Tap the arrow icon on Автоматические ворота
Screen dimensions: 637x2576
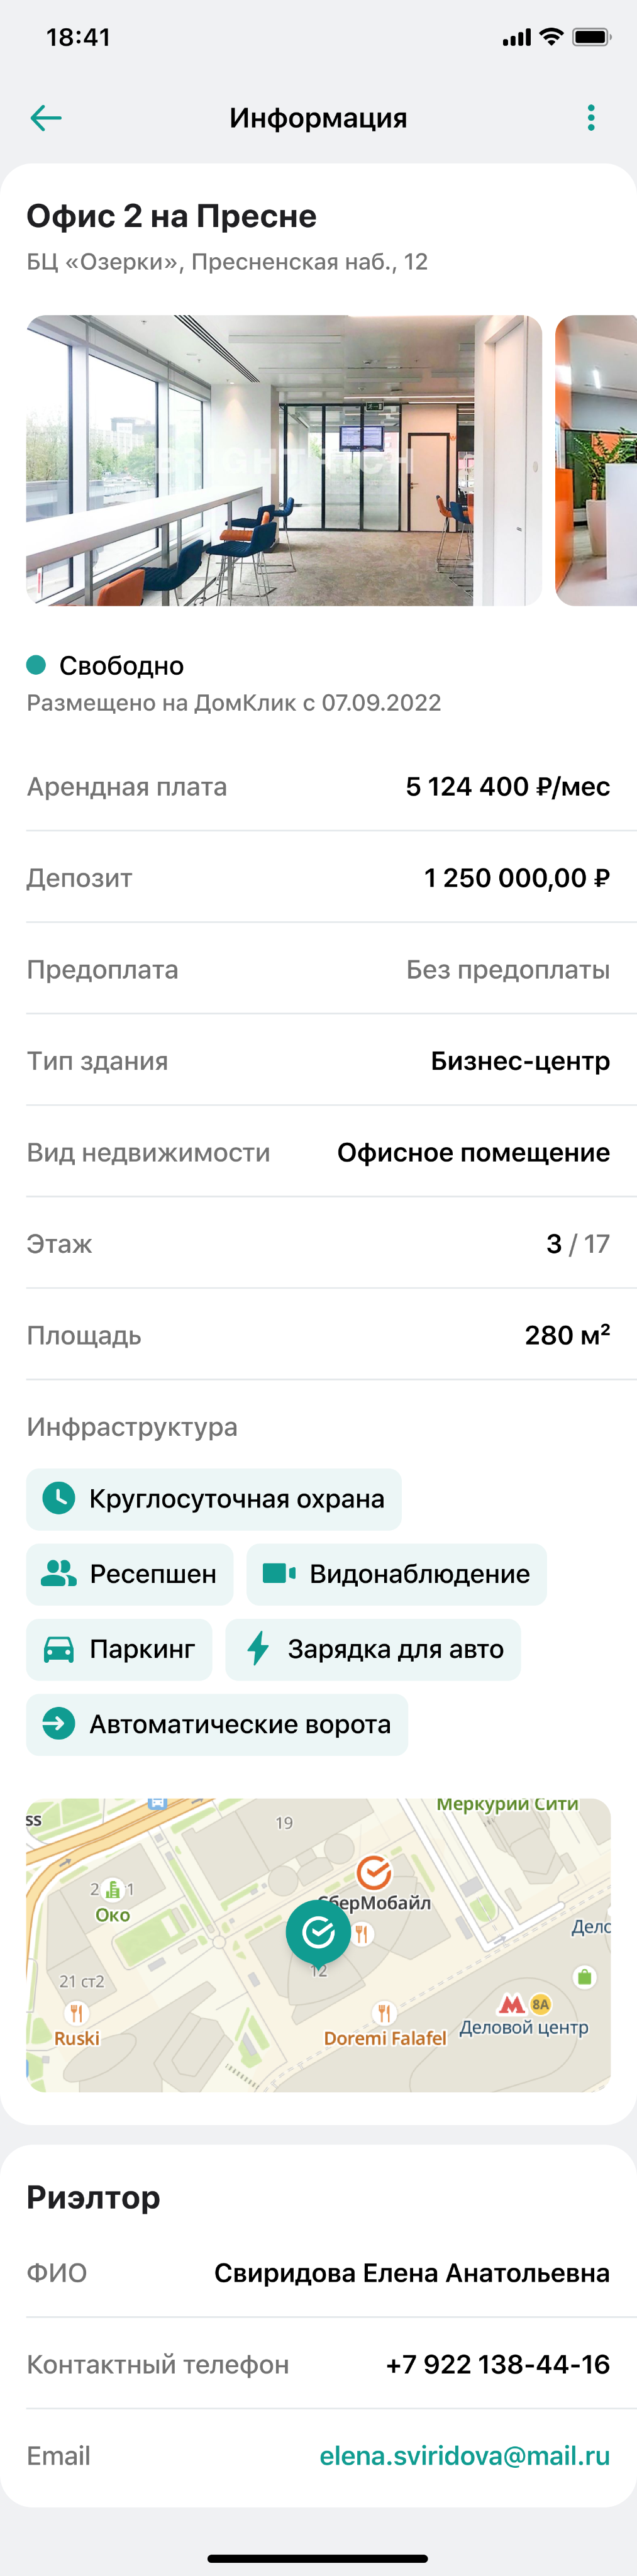pos(59,1724)
